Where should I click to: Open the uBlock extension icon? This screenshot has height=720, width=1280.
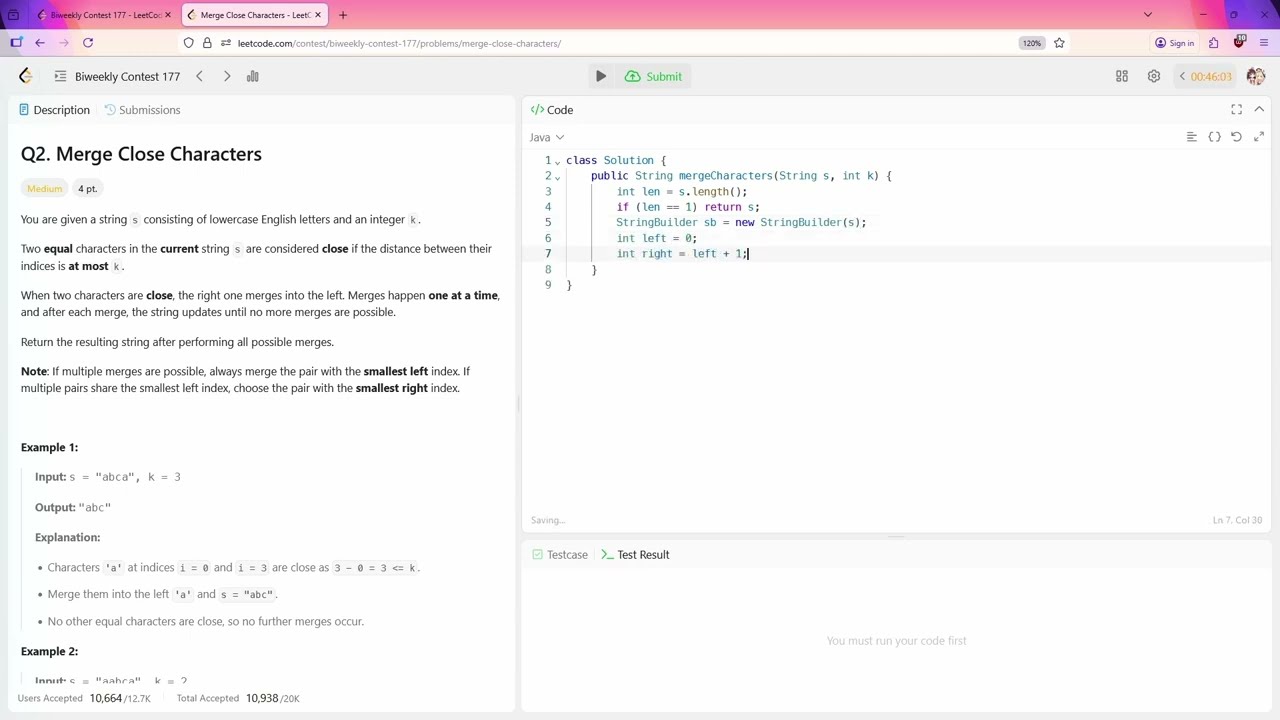(1239, 42)
